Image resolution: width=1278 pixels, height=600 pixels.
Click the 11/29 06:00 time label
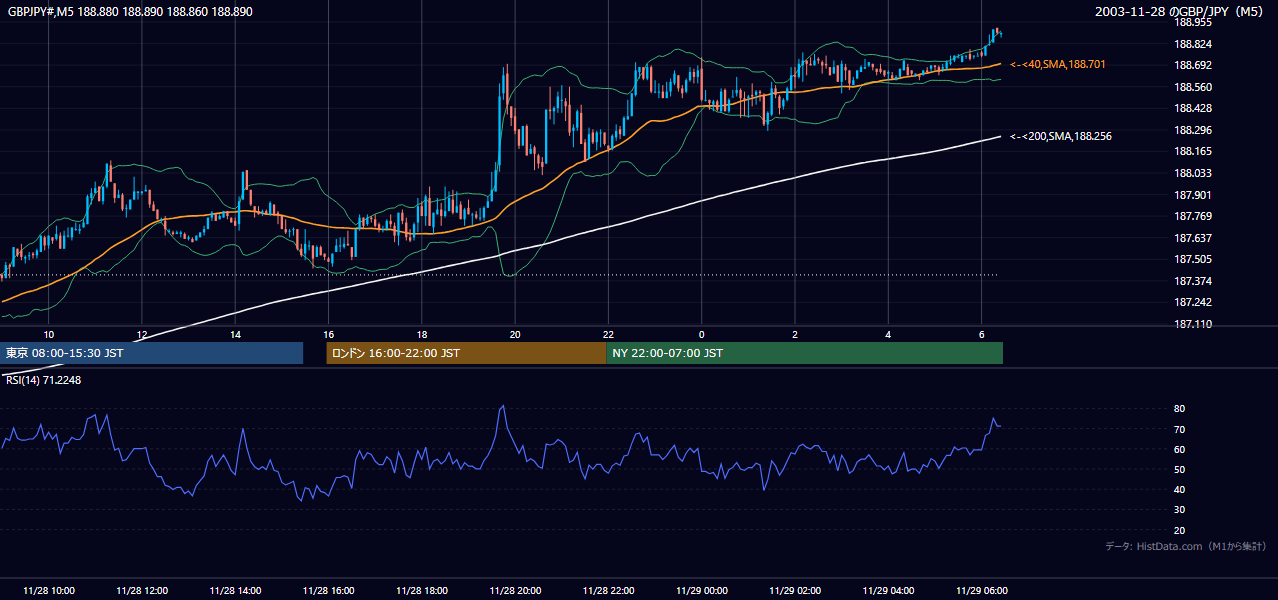pos(982,590)
